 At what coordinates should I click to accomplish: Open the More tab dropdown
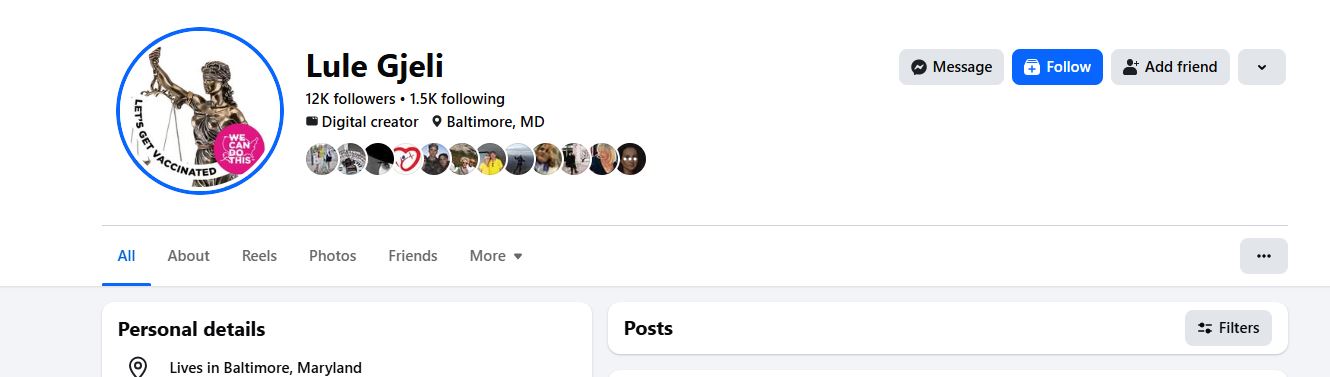tap(496, 256)
